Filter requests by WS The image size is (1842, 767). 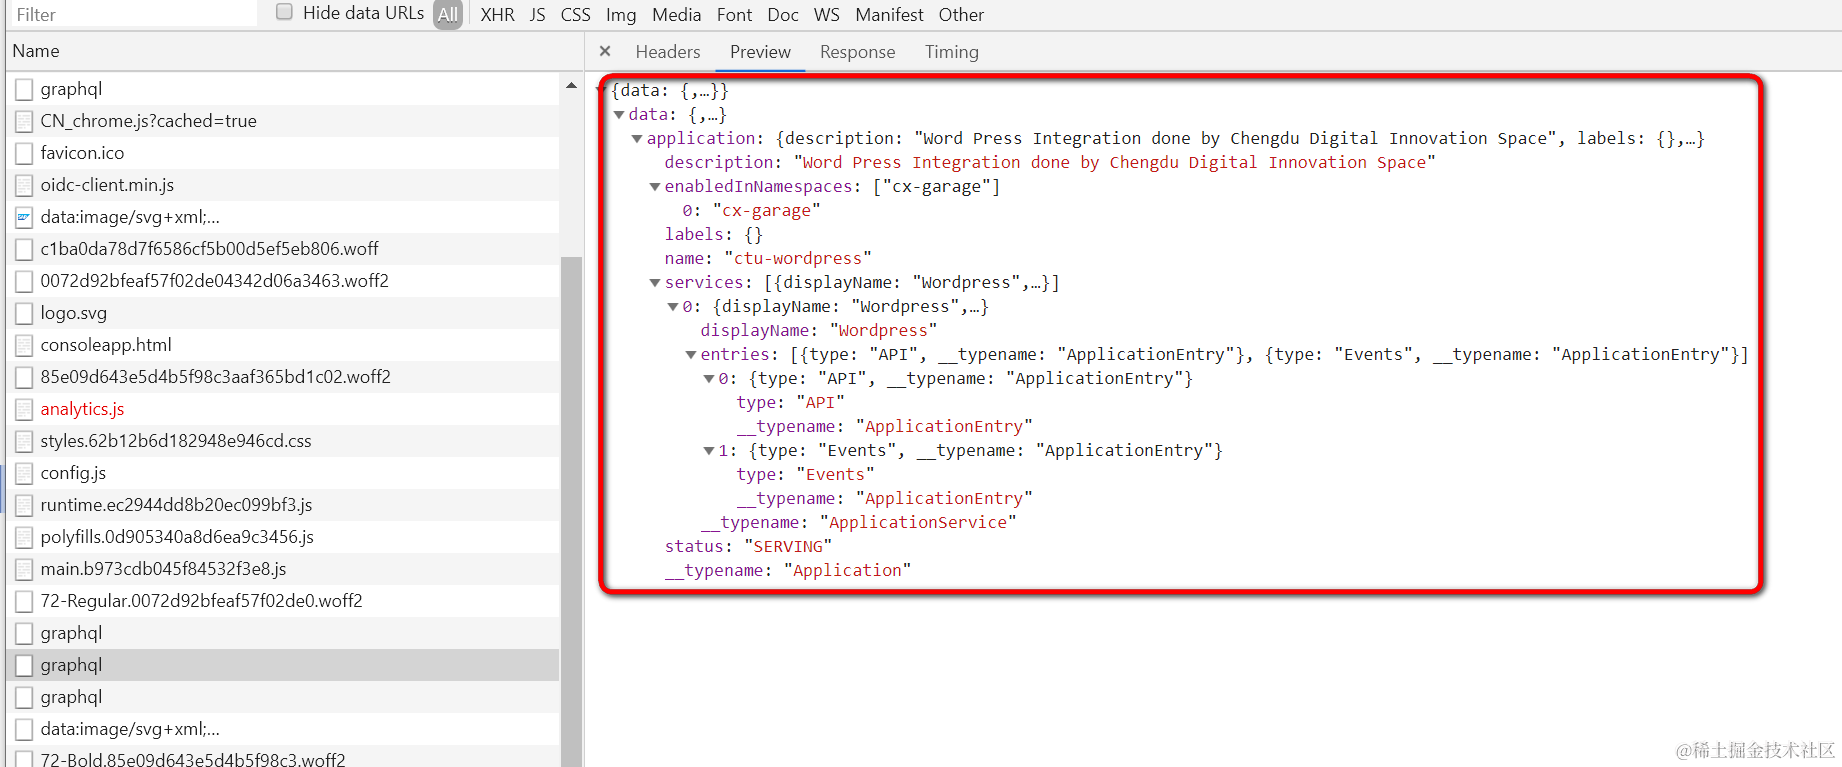point(827,14)
